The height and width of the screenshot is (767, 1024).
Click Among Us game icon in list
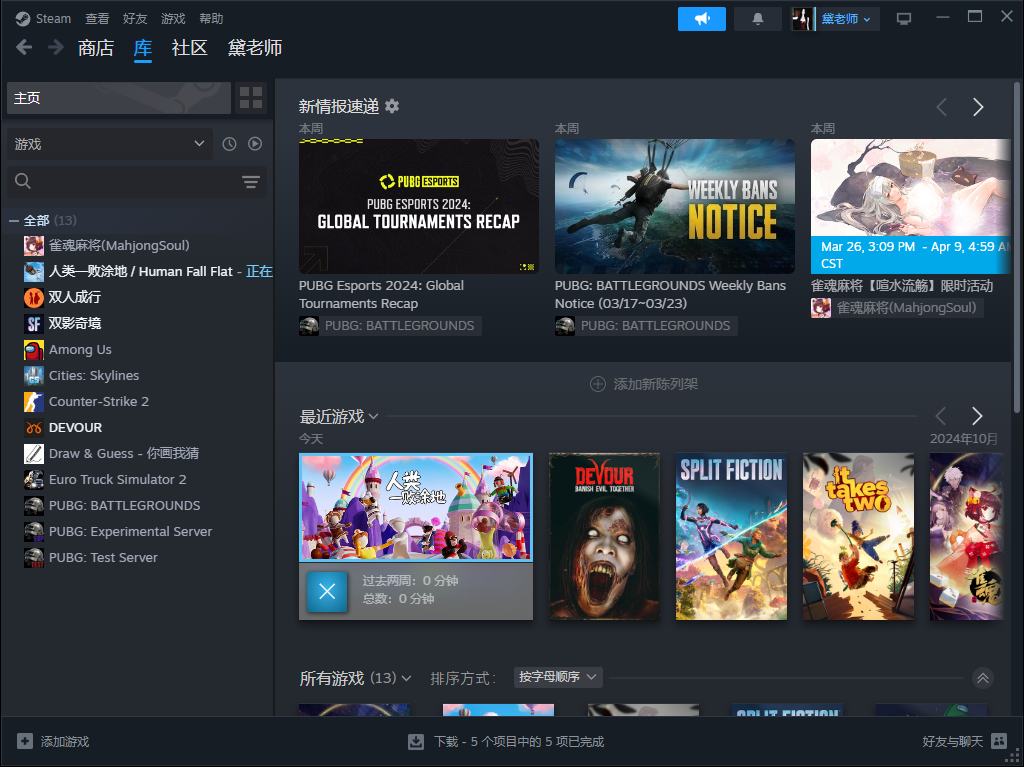coord(34,350)
